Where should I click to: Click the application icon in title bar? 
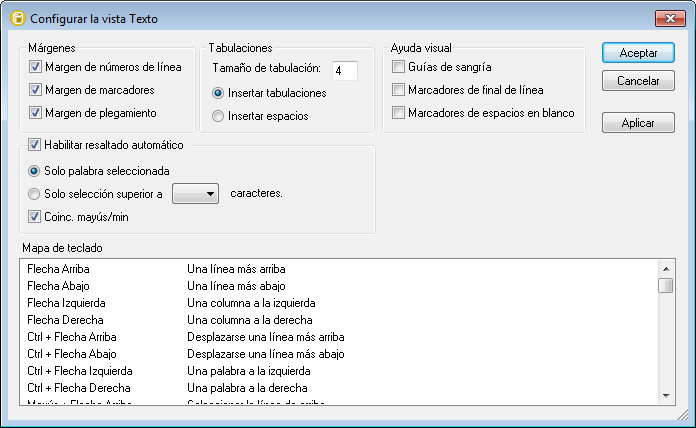18,19
